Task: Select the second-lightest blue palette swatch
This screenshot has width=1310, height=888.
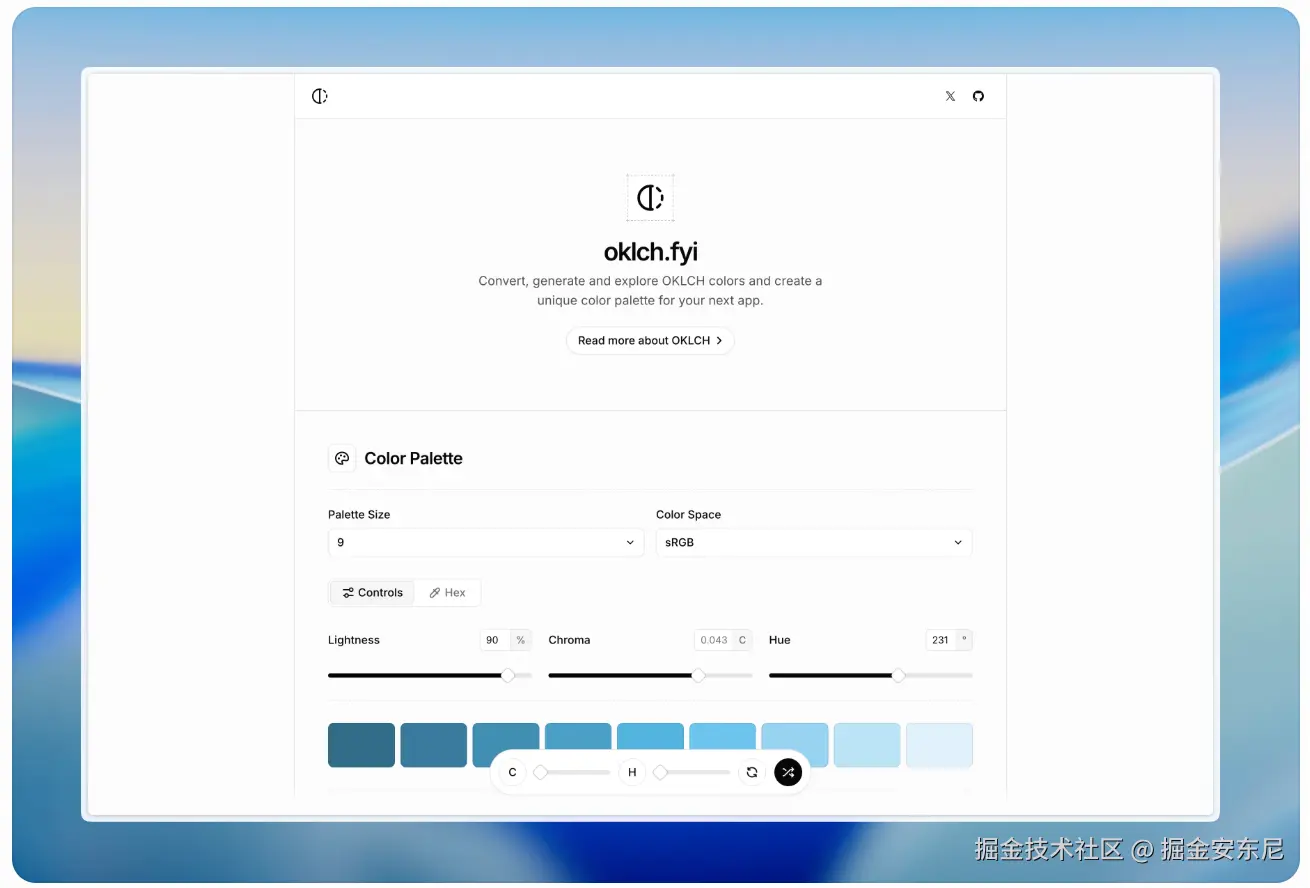Action: coord(867,745)
